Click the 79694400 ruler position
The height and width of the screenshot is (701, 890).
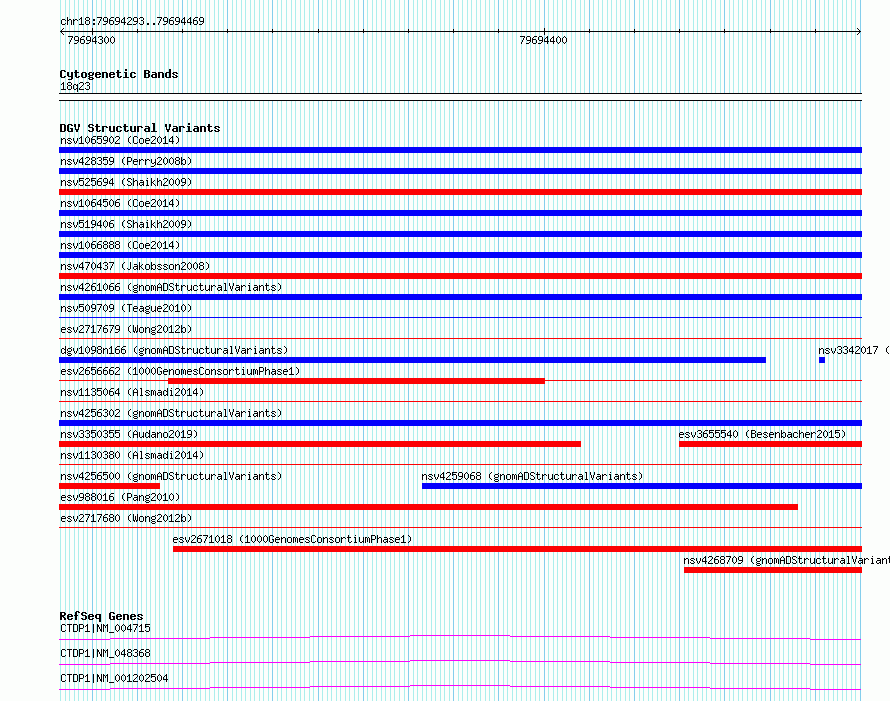(x=543, y=40)
